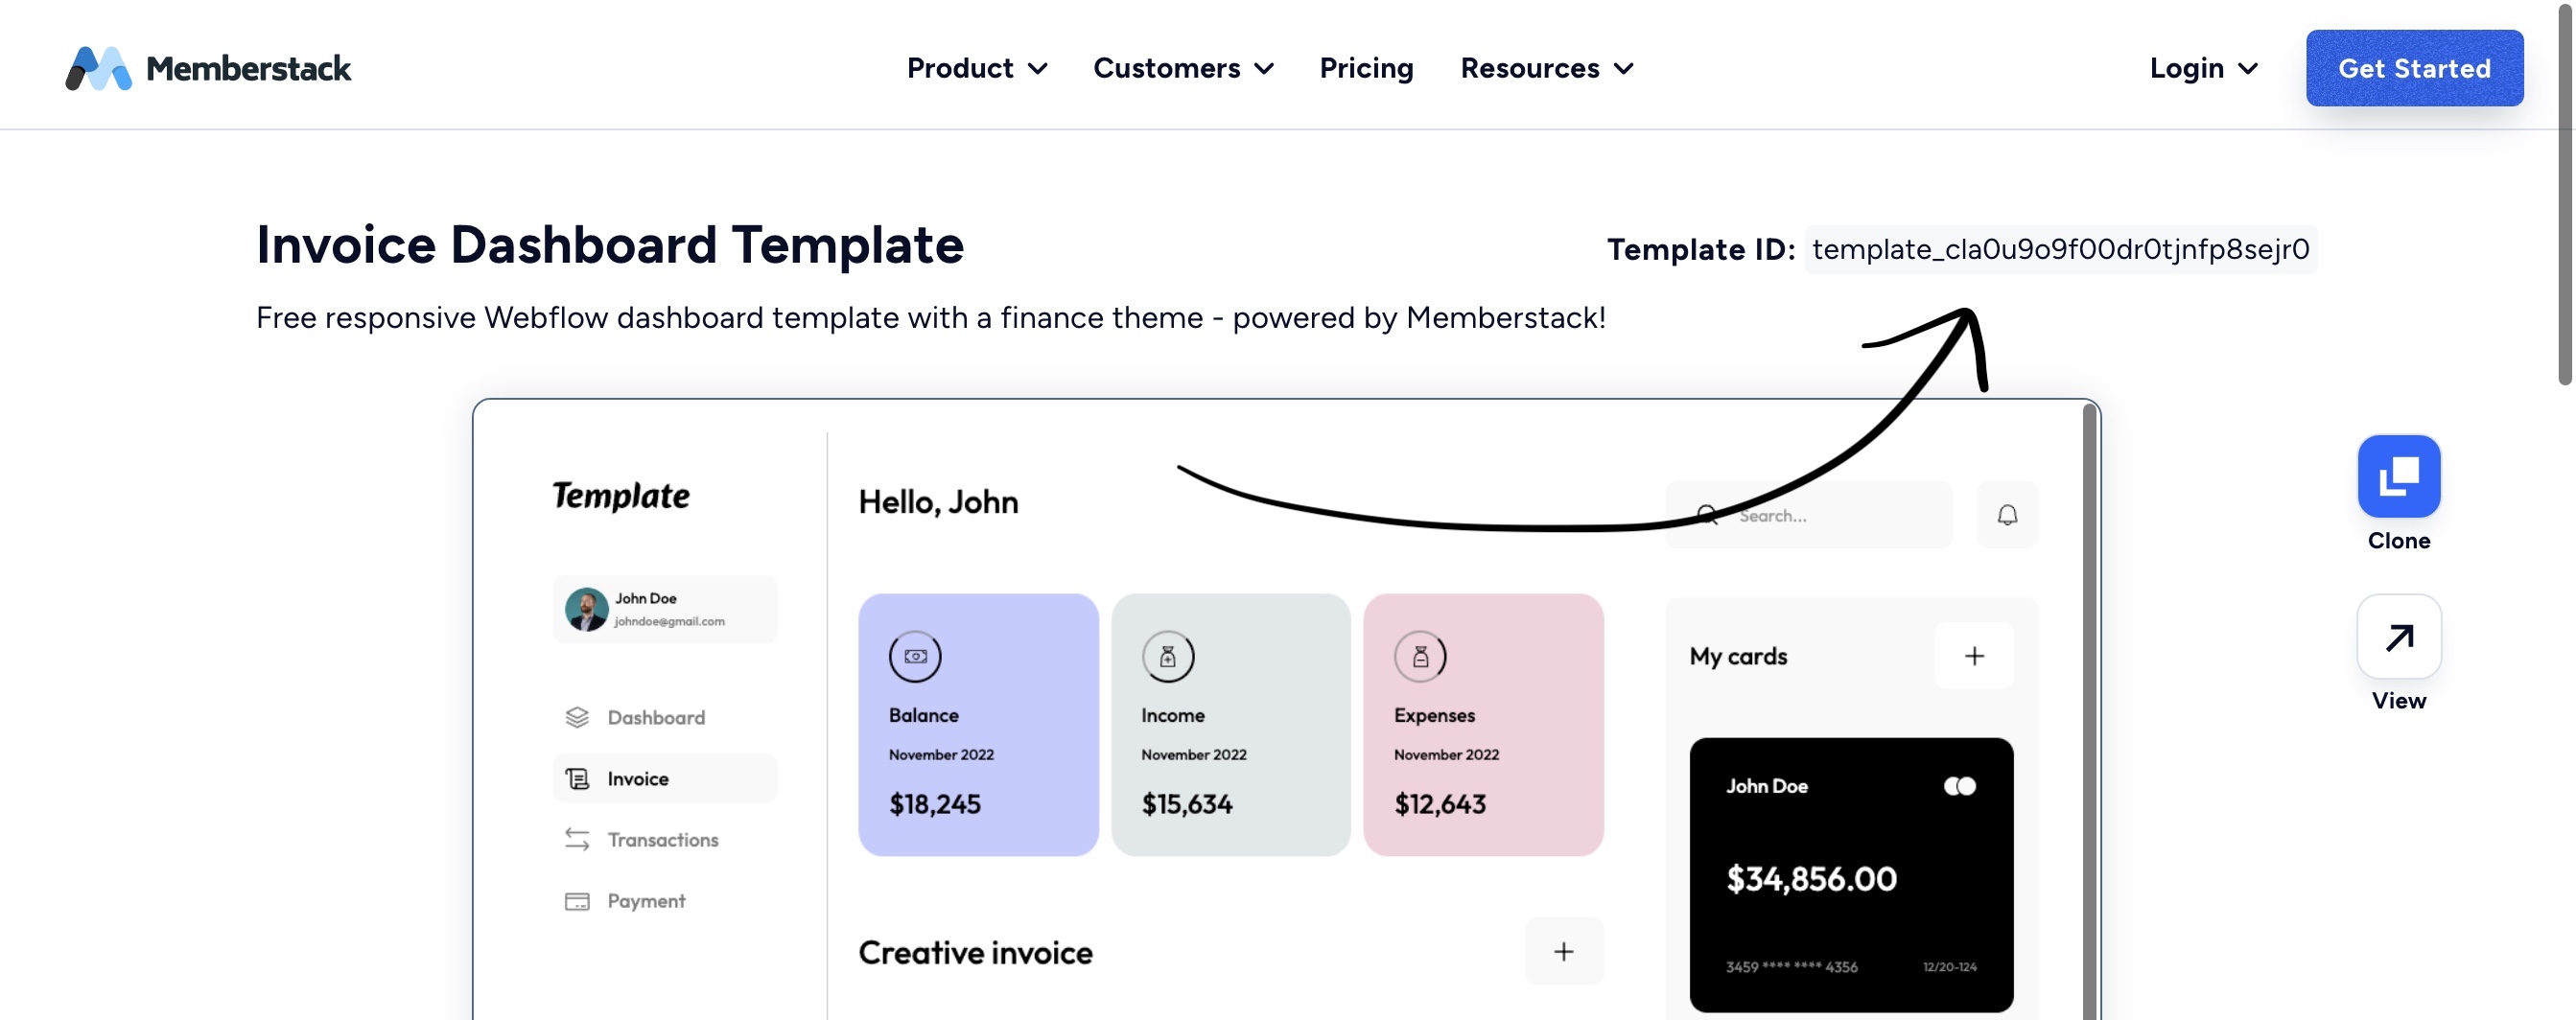Click the Expenses $12,643 card
Viewport: 2576px width, 1020px height.
1483,725
